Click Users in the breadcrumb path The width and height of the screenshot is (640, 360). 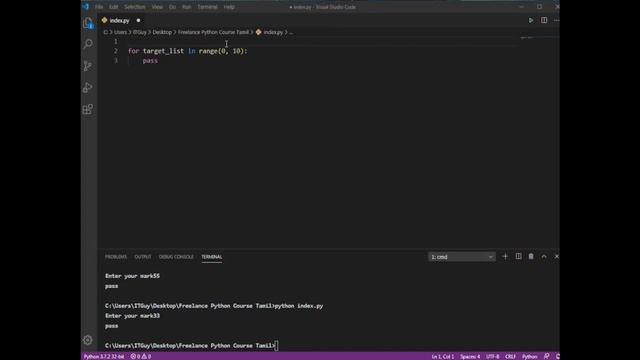[120, 32]
